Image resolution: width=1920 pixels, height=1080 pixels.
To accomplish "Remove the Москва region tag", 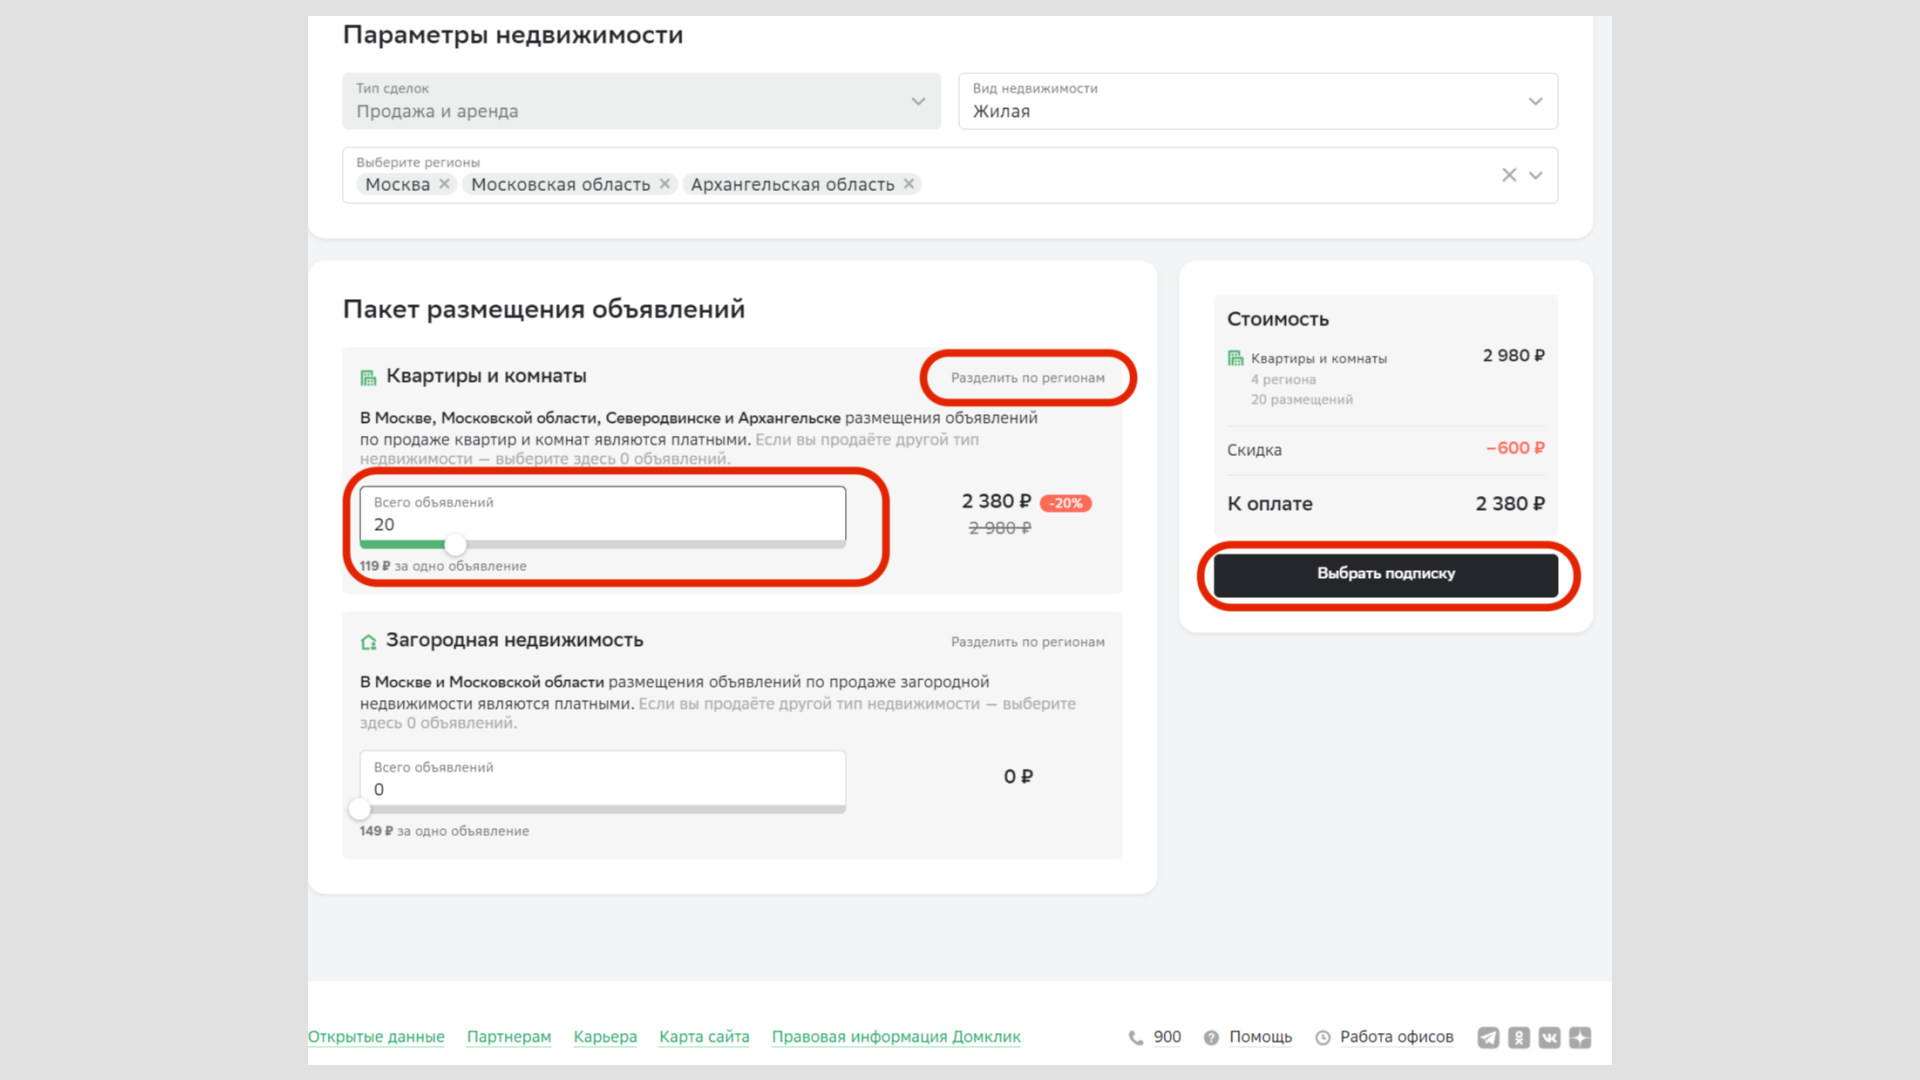I will (x=444, y=184).
